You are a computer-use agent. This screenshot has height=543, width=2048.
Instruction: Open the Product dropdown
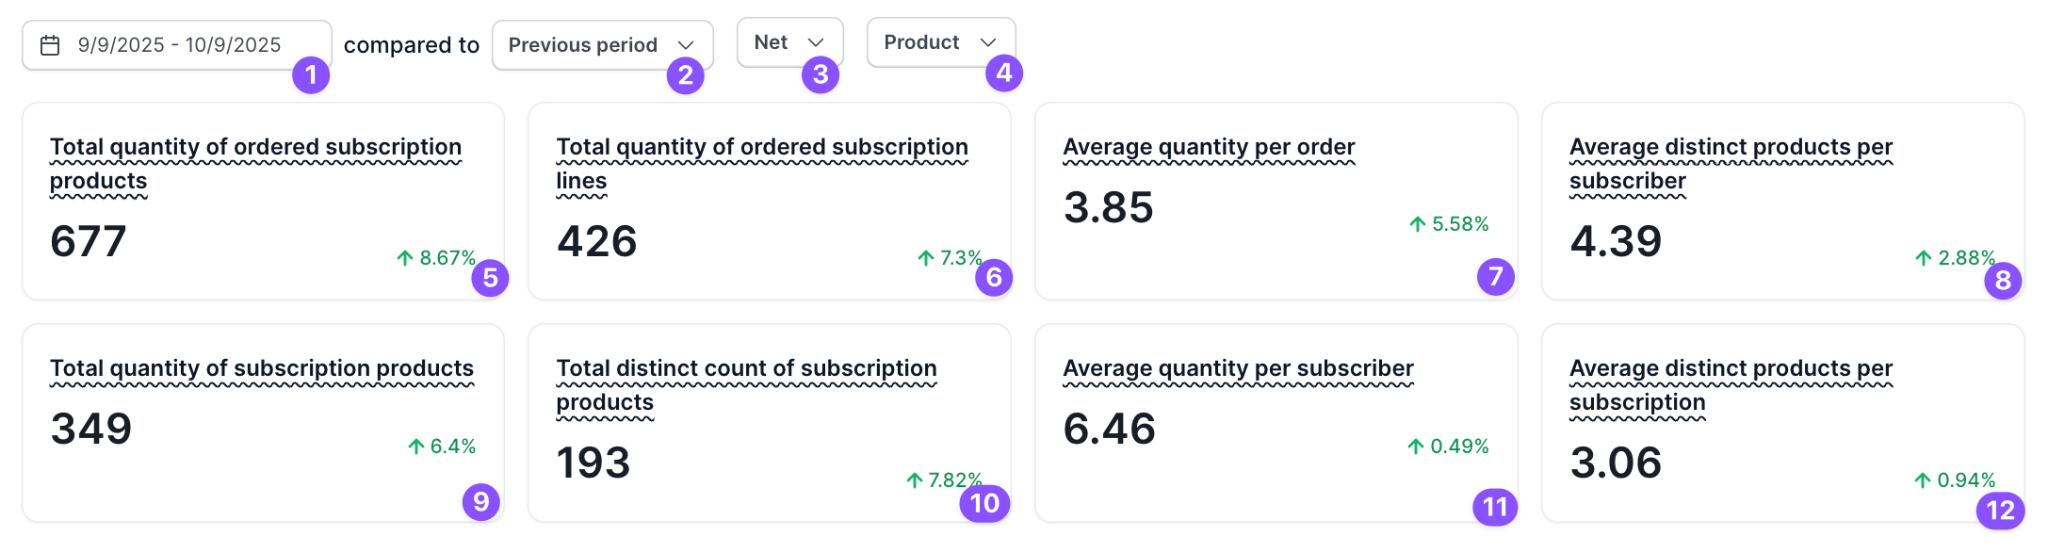(x=940, y=42)
